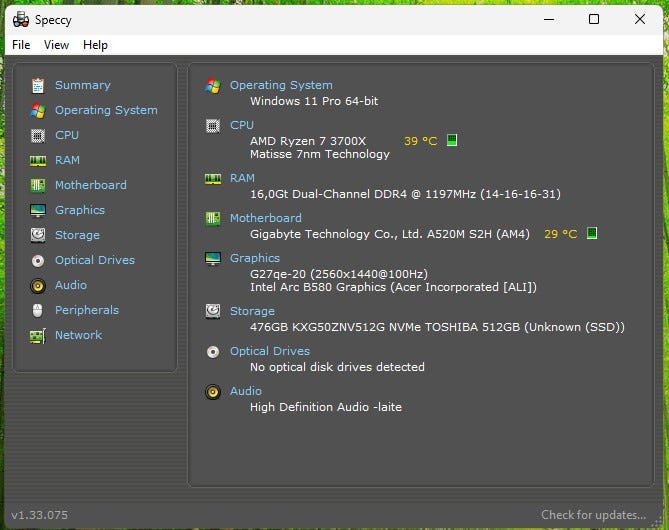Click the green motherboard temperature indicator icon
Image resolution: width=669 pixels, height=530 pixels.
pos(592,233)
